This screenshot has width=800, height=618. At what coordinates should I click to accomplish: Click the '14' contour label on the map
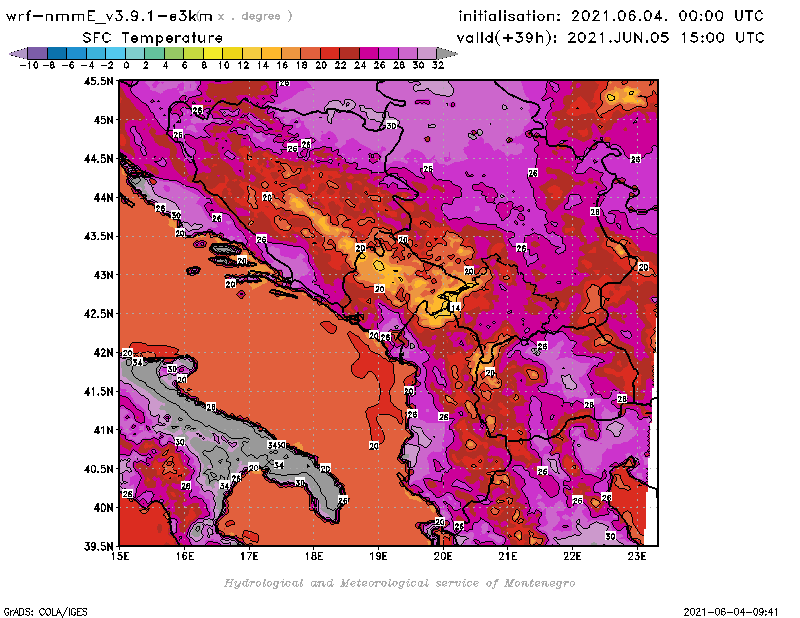coord(455,307)
